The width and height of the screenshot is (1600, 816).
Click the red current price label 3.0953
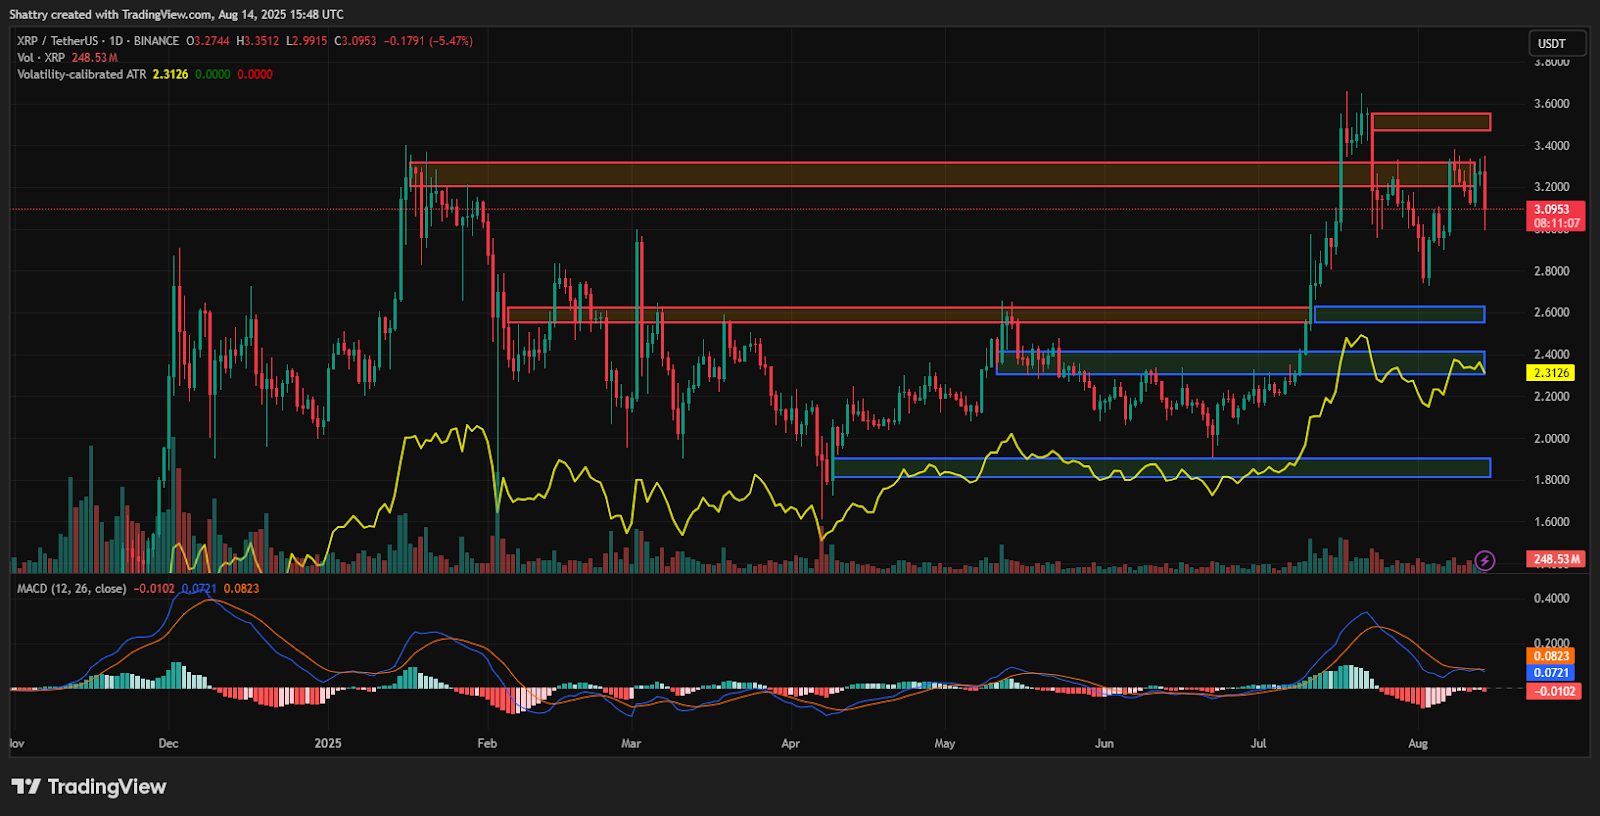click(x=1555, y=216)
